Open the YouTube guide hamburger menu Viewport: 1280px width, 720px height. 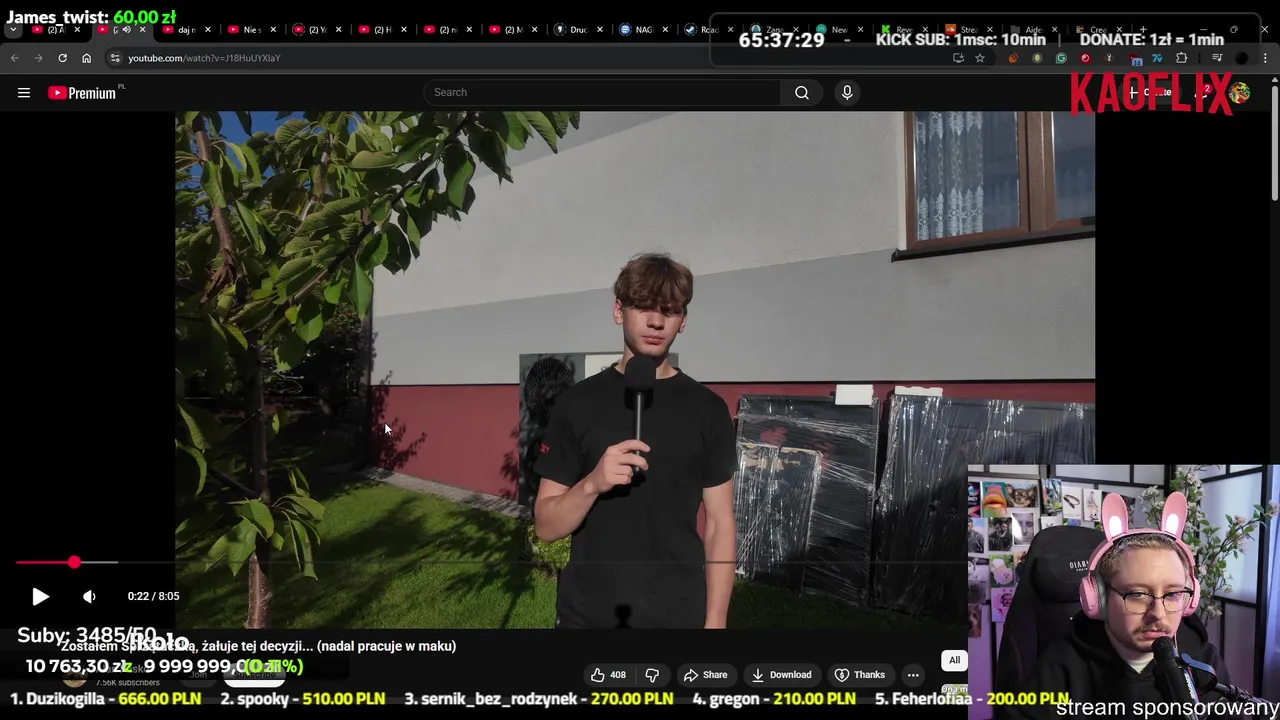(x=24, y=92)
